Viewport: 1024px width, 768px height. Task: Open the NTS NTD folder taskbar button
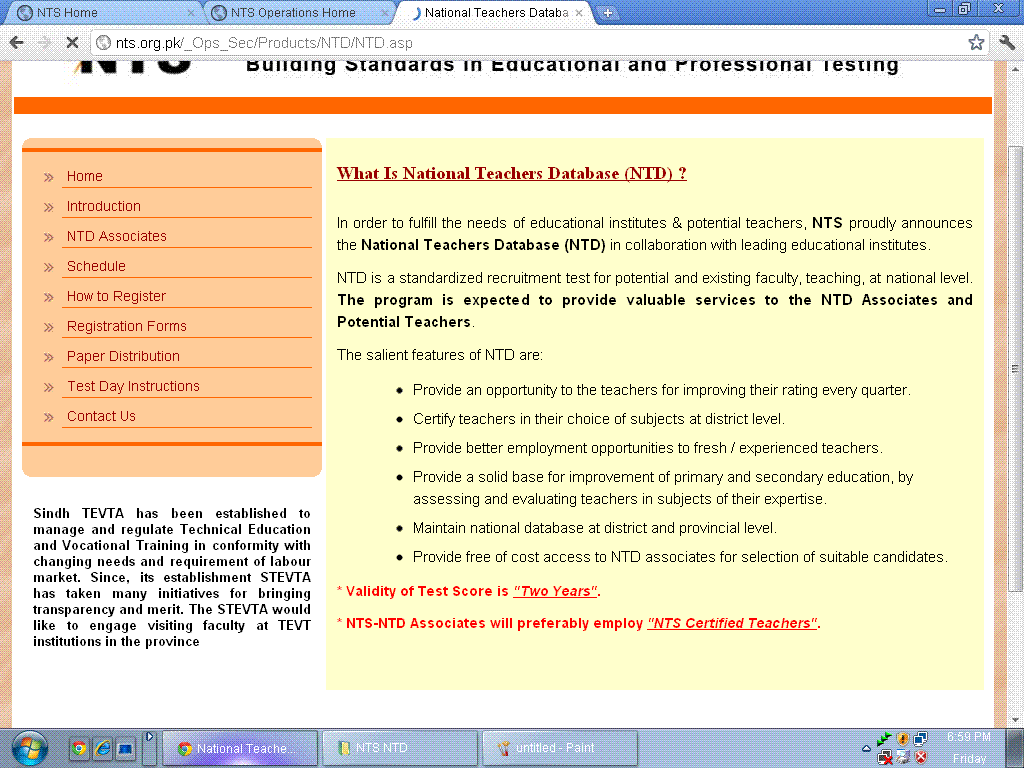point(400,748)
